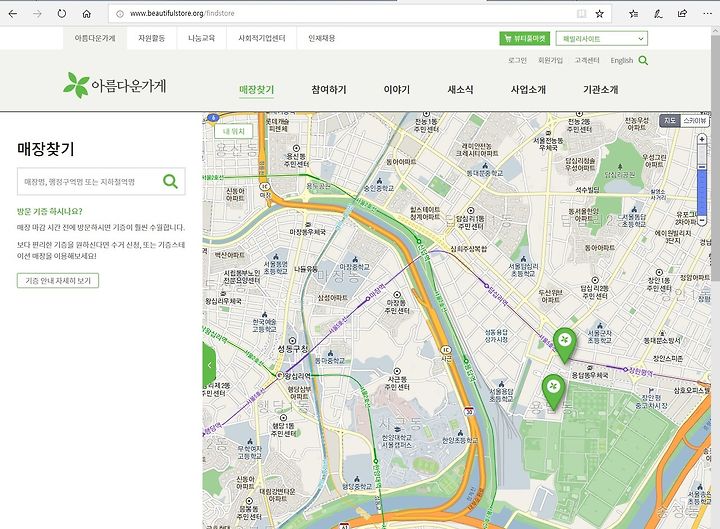Click 기증 안내 자세히 보기 button
The width and height of the screenshot is (720, 529).
[58, 281]
